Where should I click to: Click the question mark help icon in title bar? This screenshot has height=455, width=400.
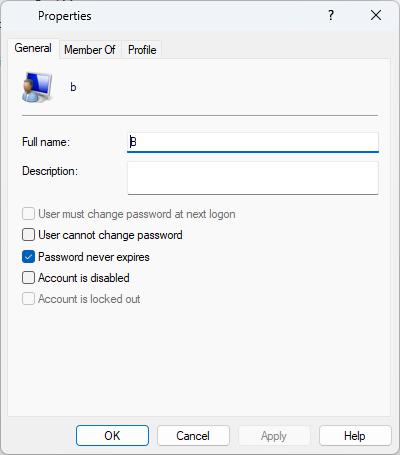point(331,15)
